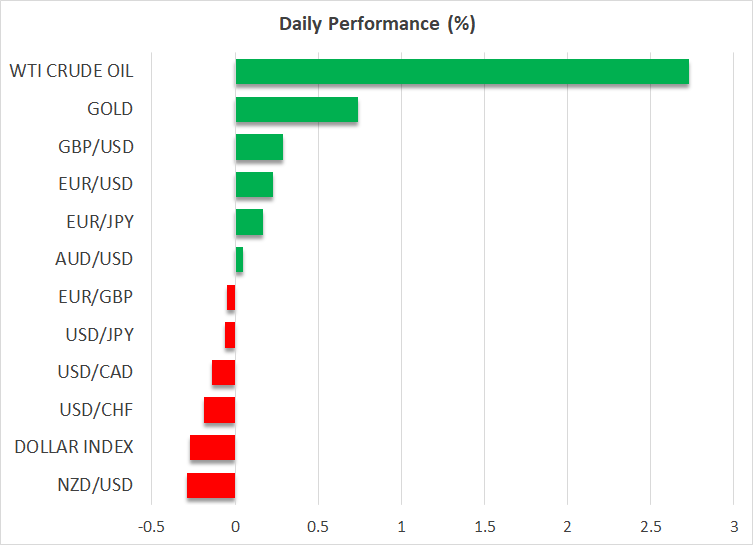753x545 pixels.
Task: Click the EUR/JPY green bar
Action: pos(249,222)
